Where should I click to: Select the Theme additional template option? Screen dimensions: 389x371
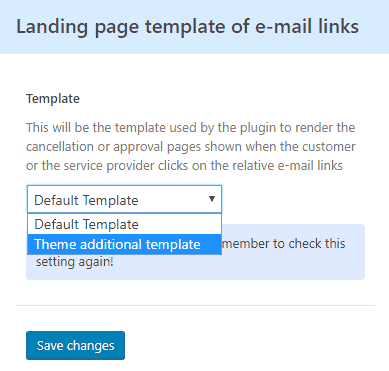pos(124,244)
